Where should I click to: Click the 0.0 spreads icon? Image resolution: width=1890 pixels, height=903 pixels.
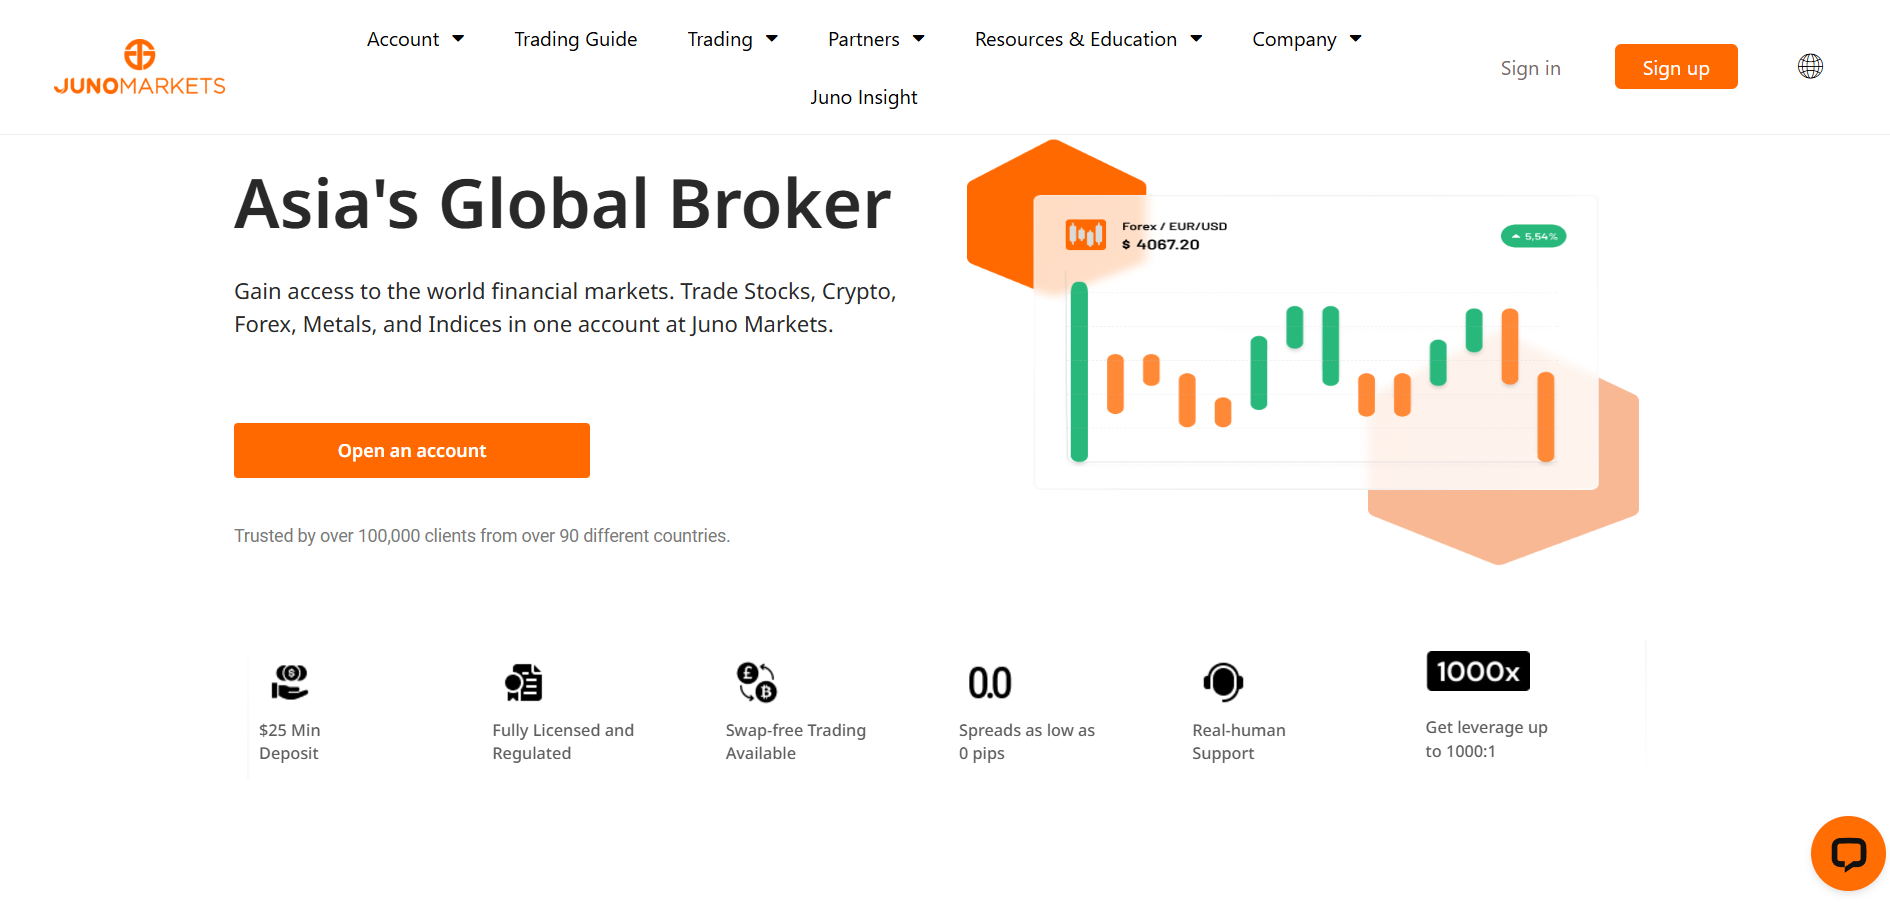(990, 683)
